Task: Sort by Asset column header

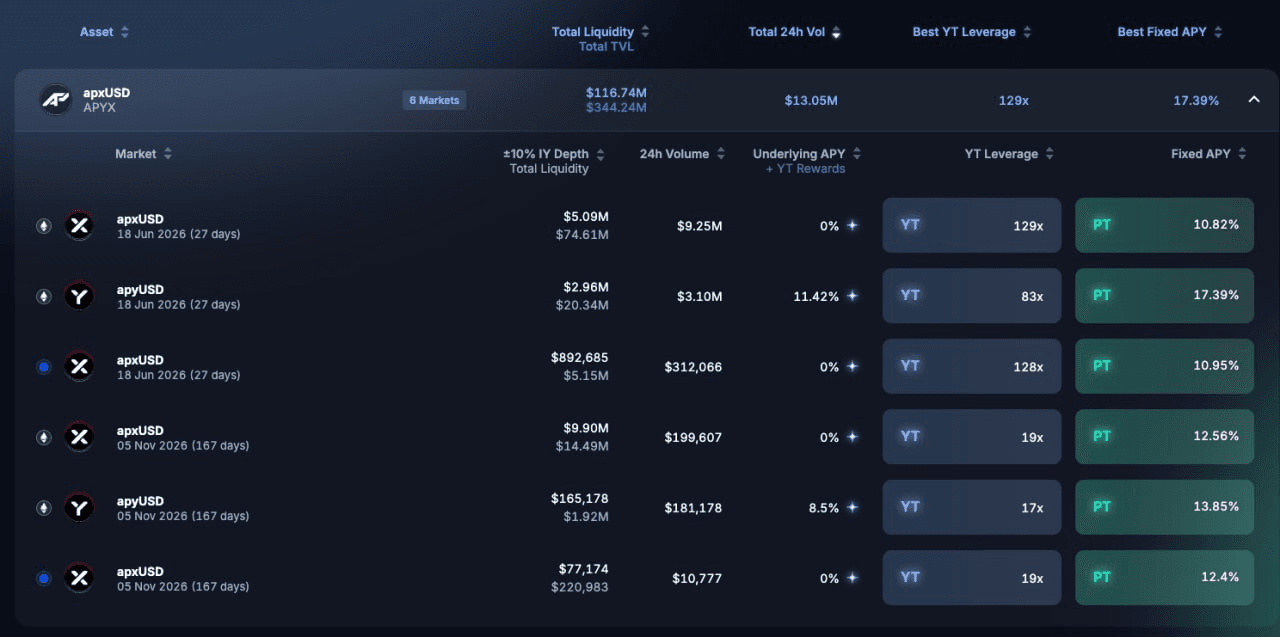Action: click(x=104, y=32)
